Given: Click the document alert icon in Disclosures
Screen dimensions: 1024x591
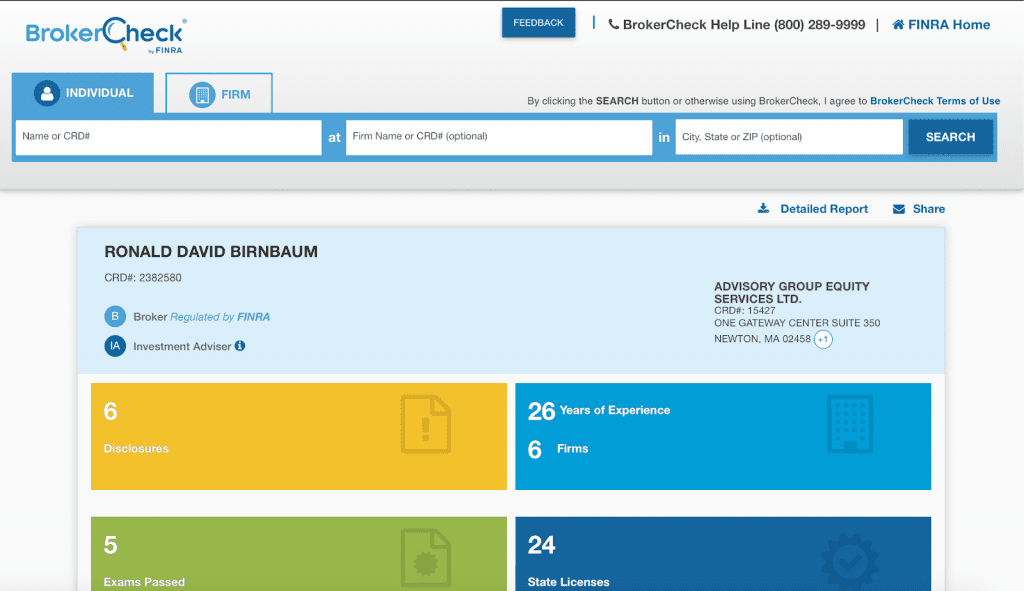Looking at the screenshot, I should [426, 424].
